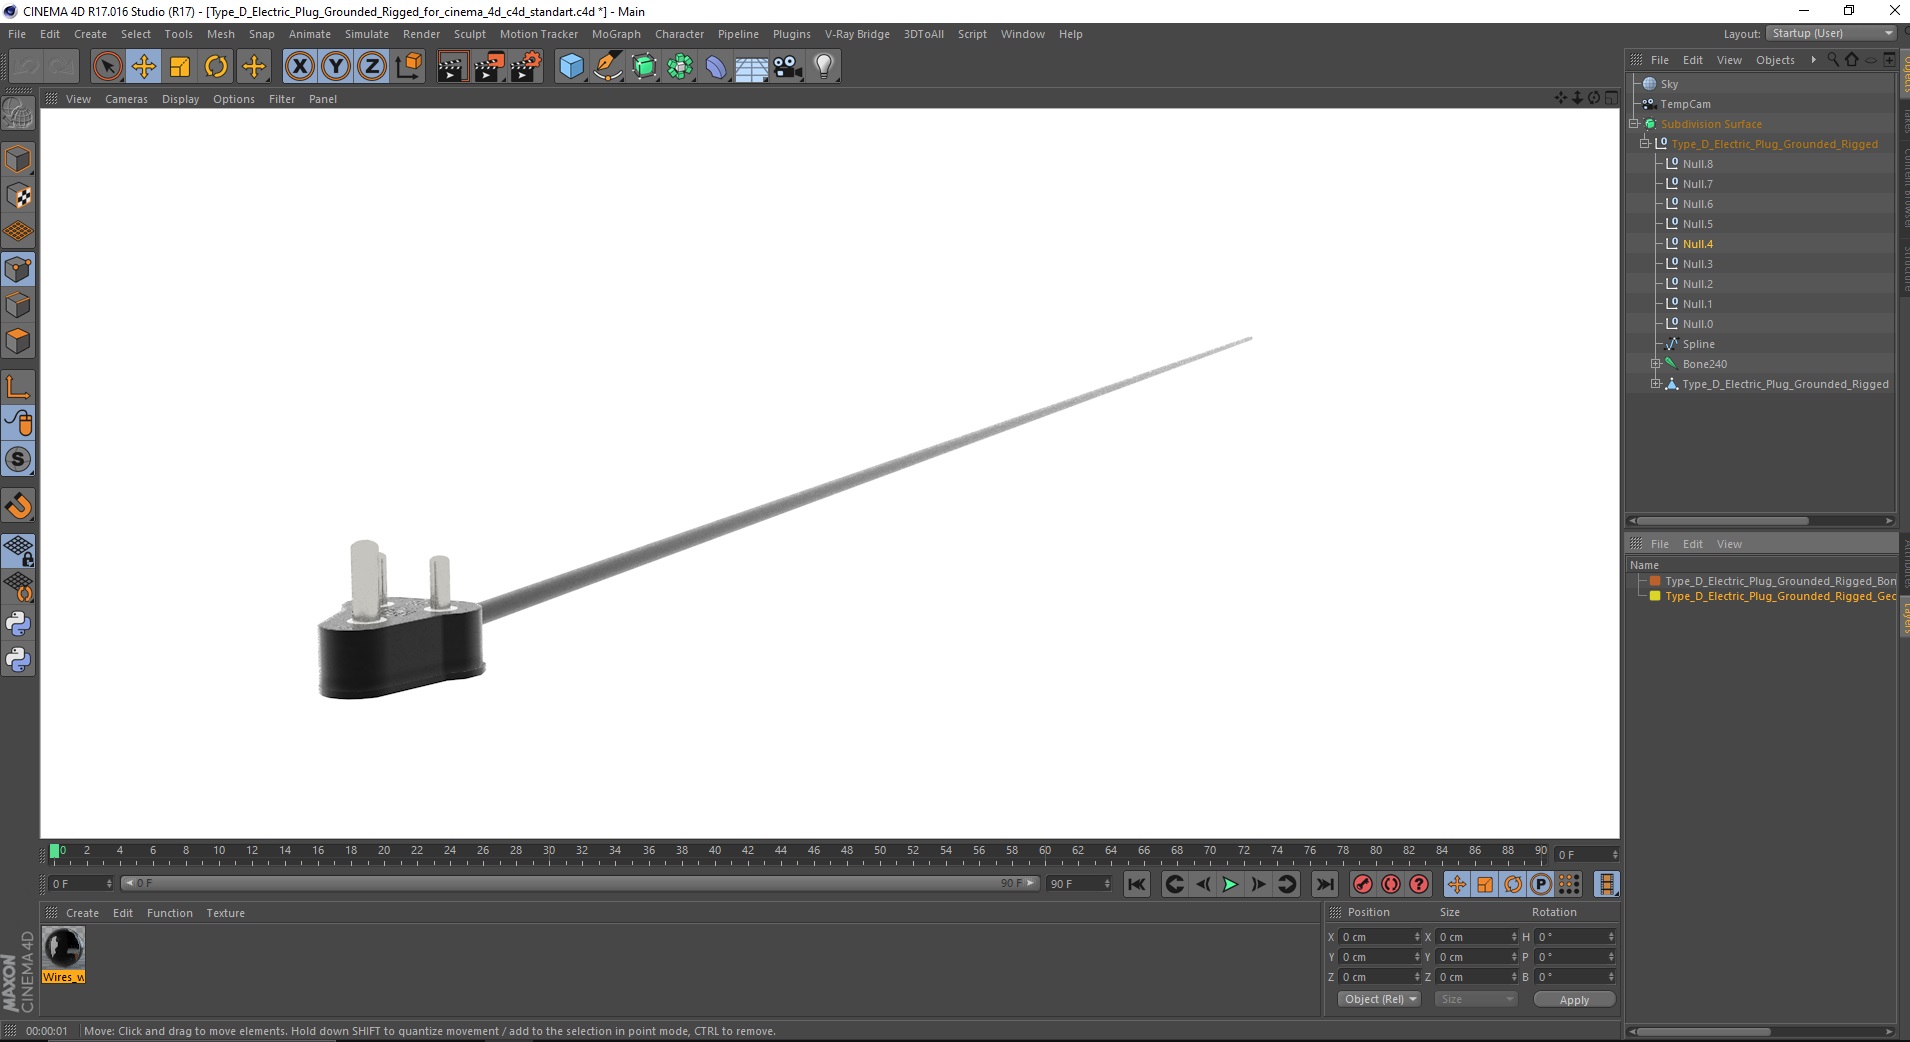Switch to Points mode
This screenshot has width=1910, height=1042.
pyautogui.click(x=18, y=269)
